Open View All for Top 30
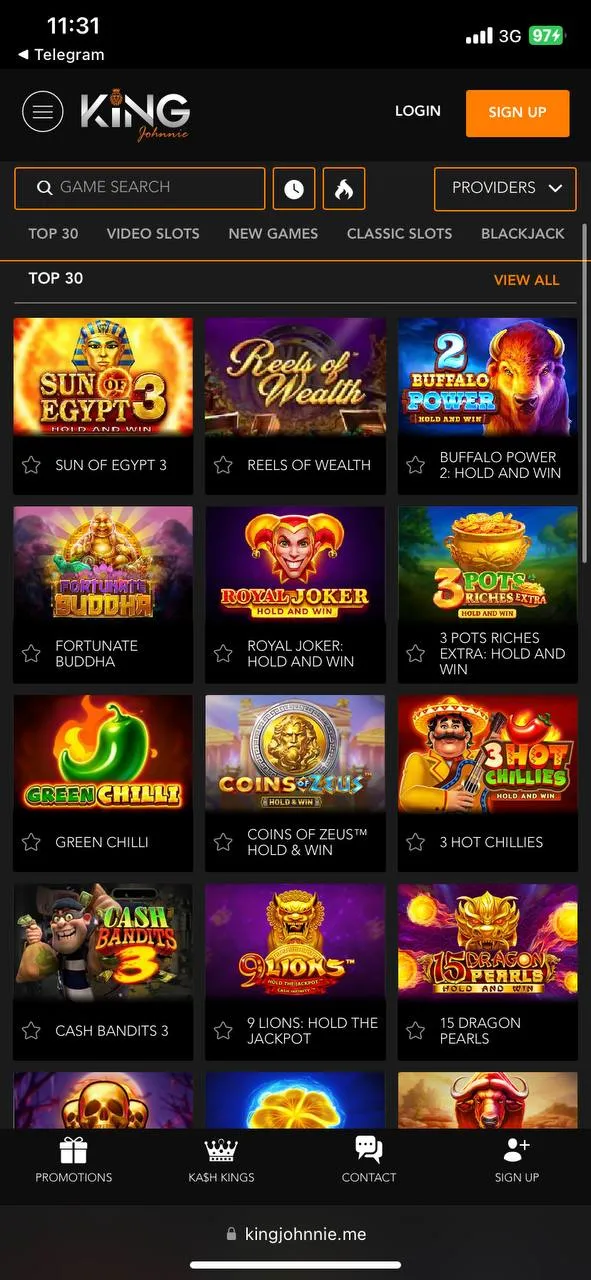Image resolution: width=591 pixels, height=1280 pixels. point(527,280)
